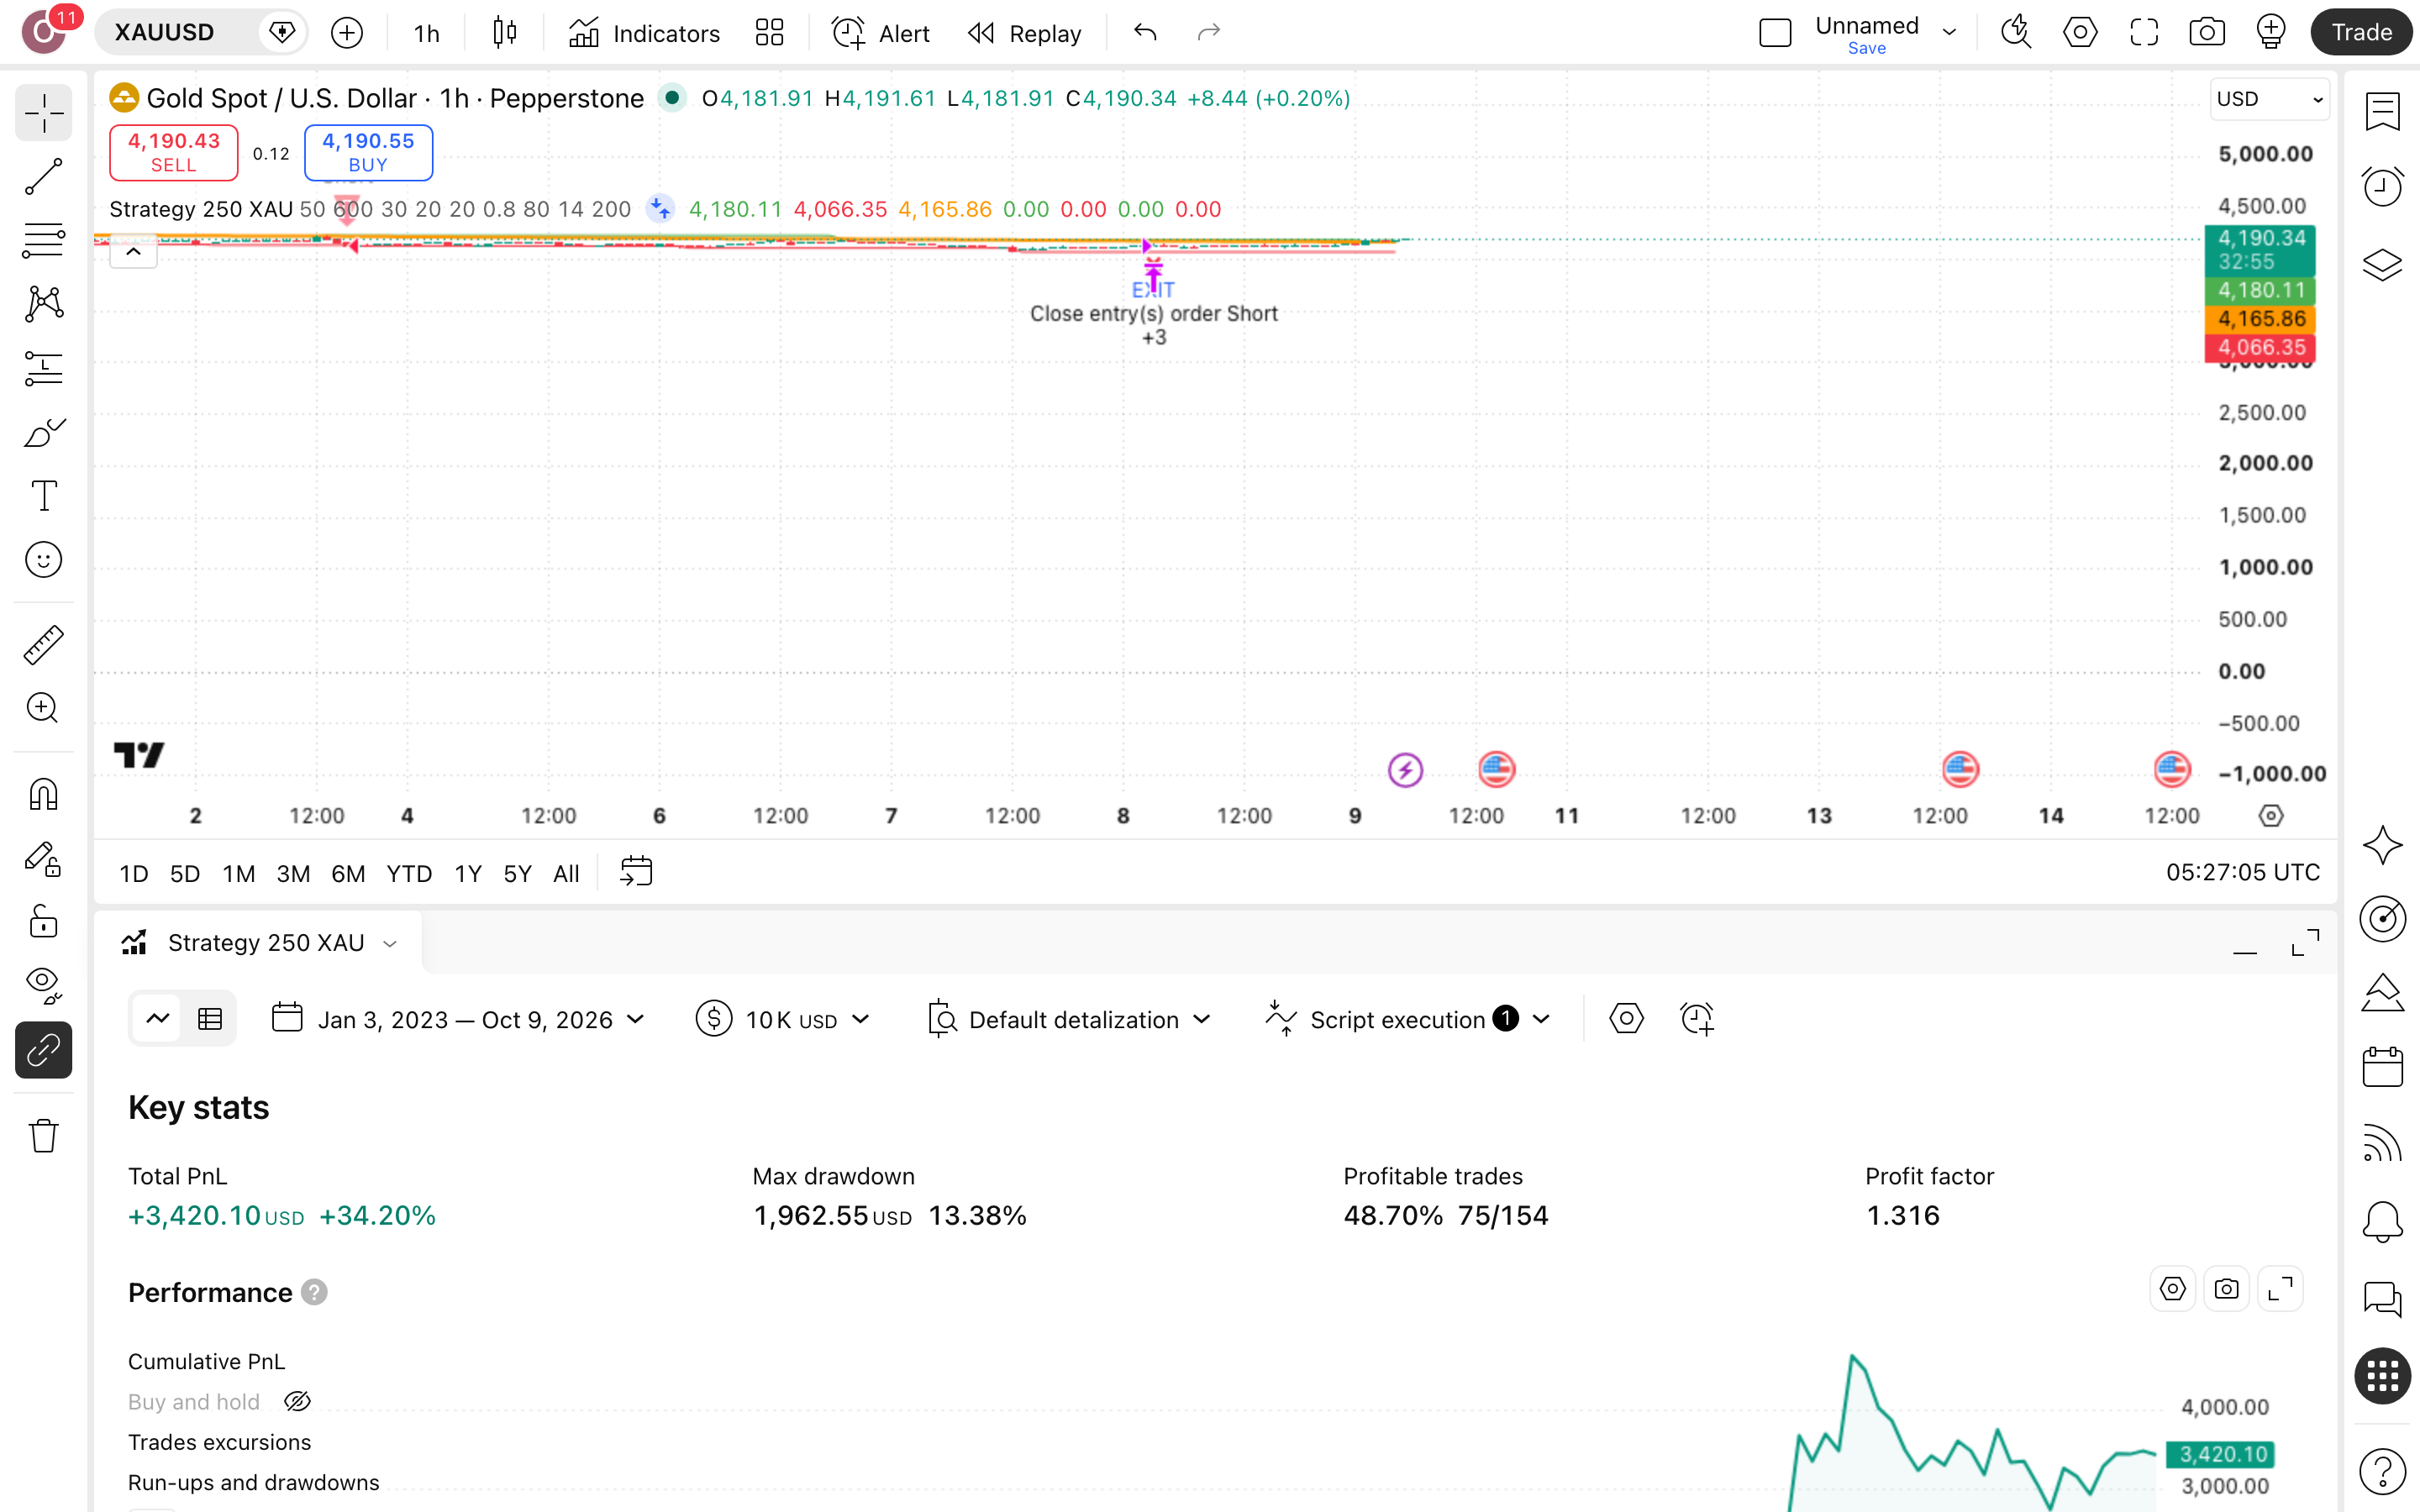Enter fullscreen mode
The image size is (2420, 1512).
point(2143,33)
